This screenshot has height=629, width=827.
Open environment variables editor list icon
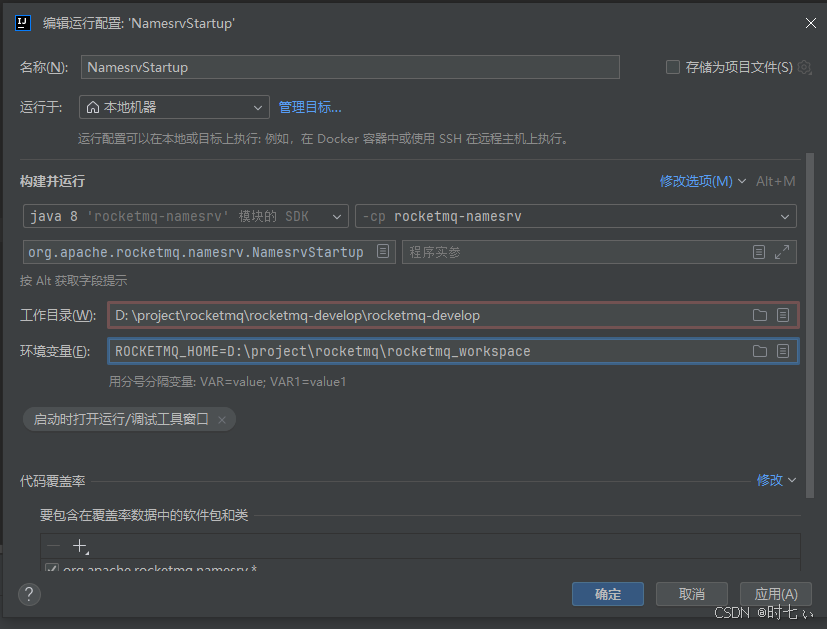(x=784, y=351)
